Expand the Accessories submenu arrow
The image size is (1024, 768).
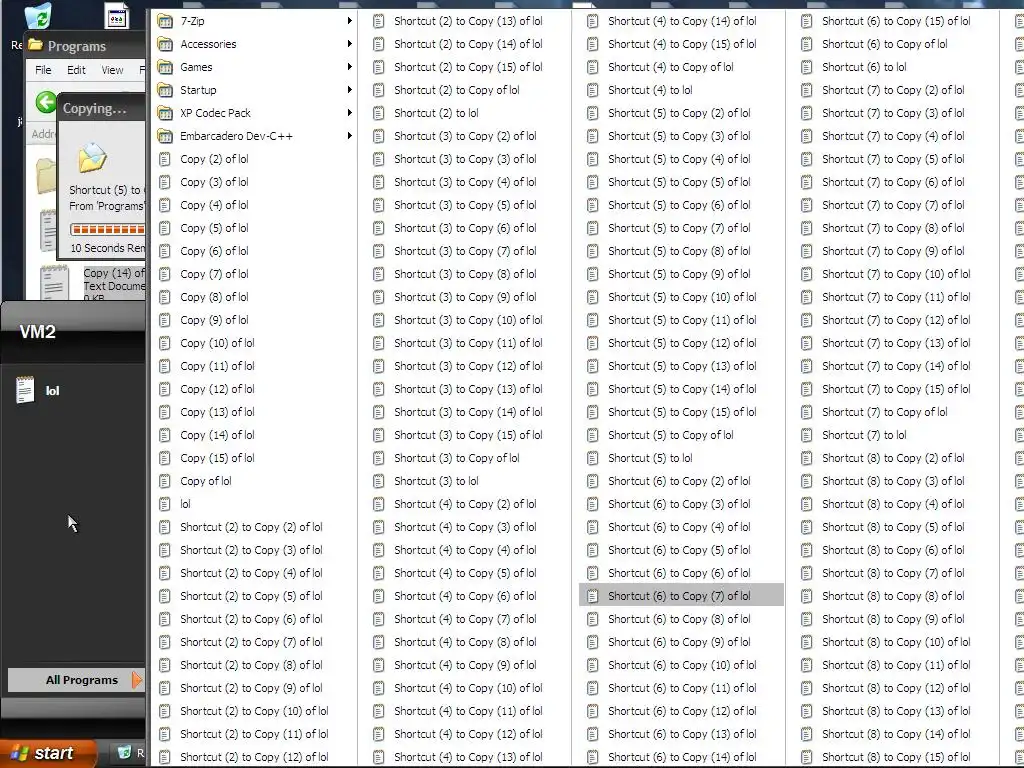pyautogui.click(x=349, y=44)
